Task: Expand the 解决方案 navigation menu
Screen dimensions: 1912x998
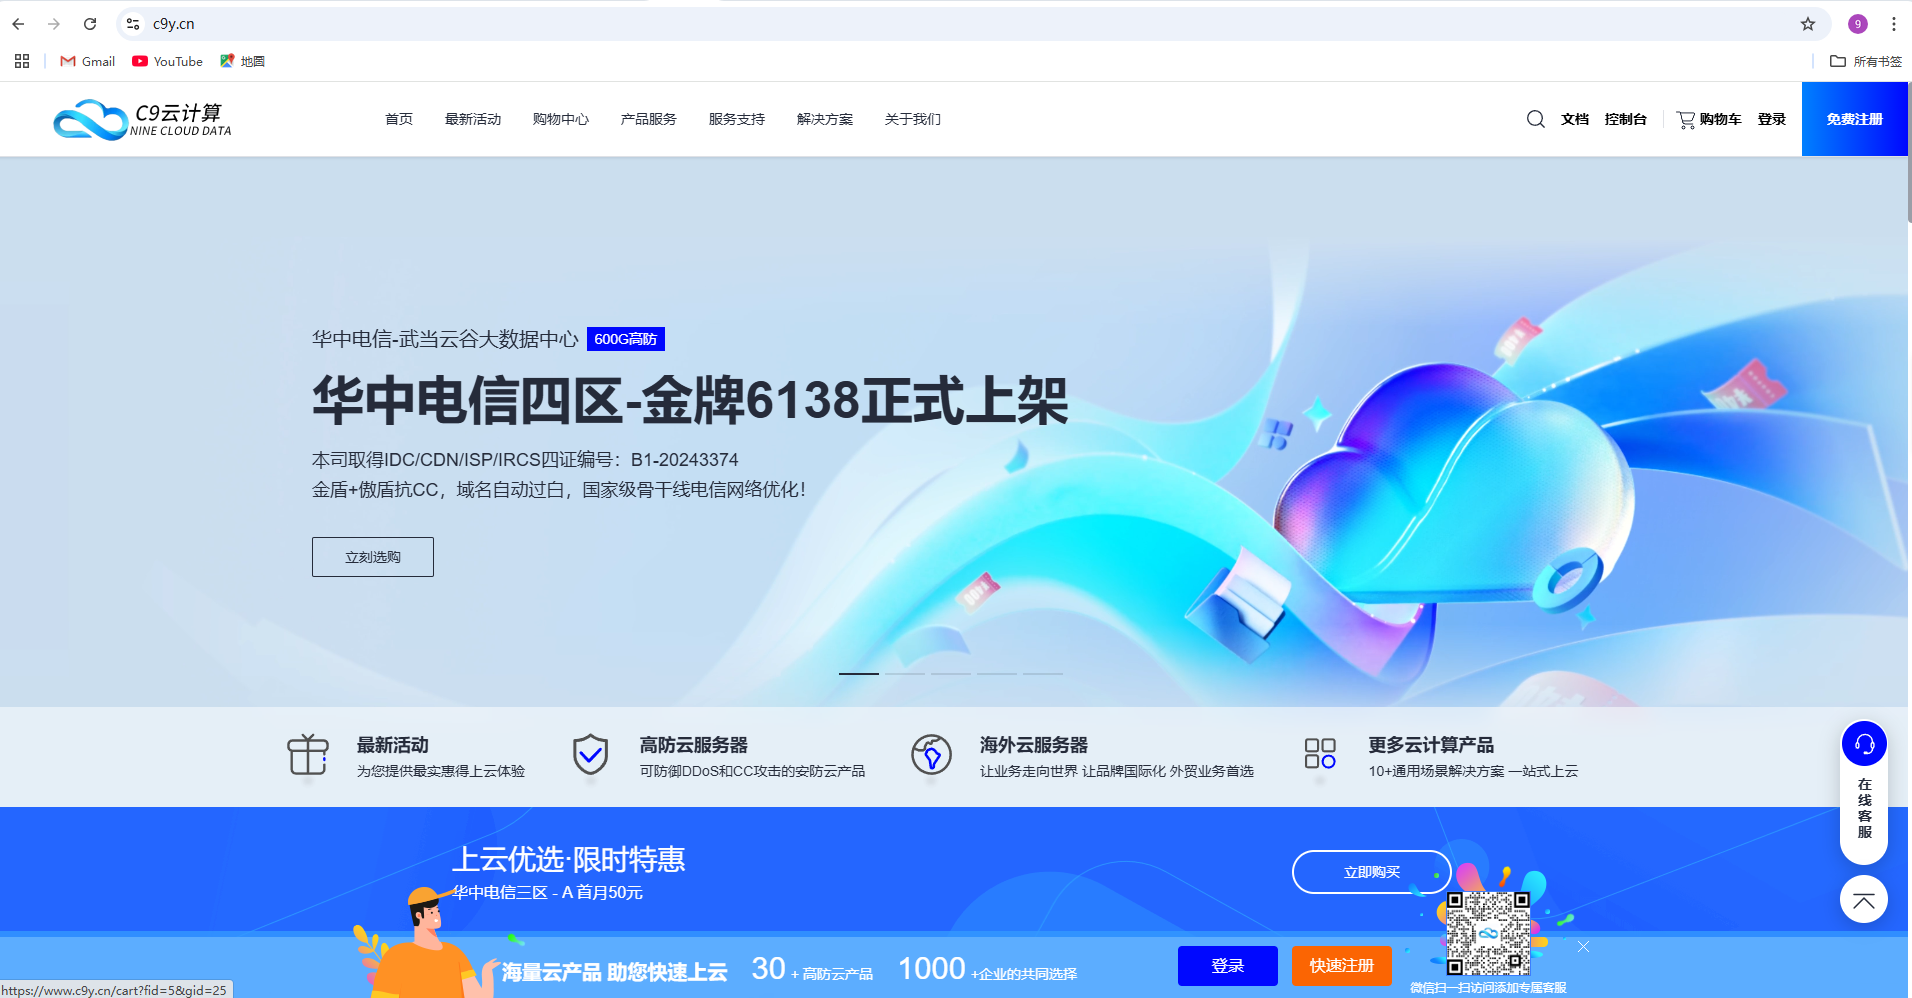Action: point(824,119)
